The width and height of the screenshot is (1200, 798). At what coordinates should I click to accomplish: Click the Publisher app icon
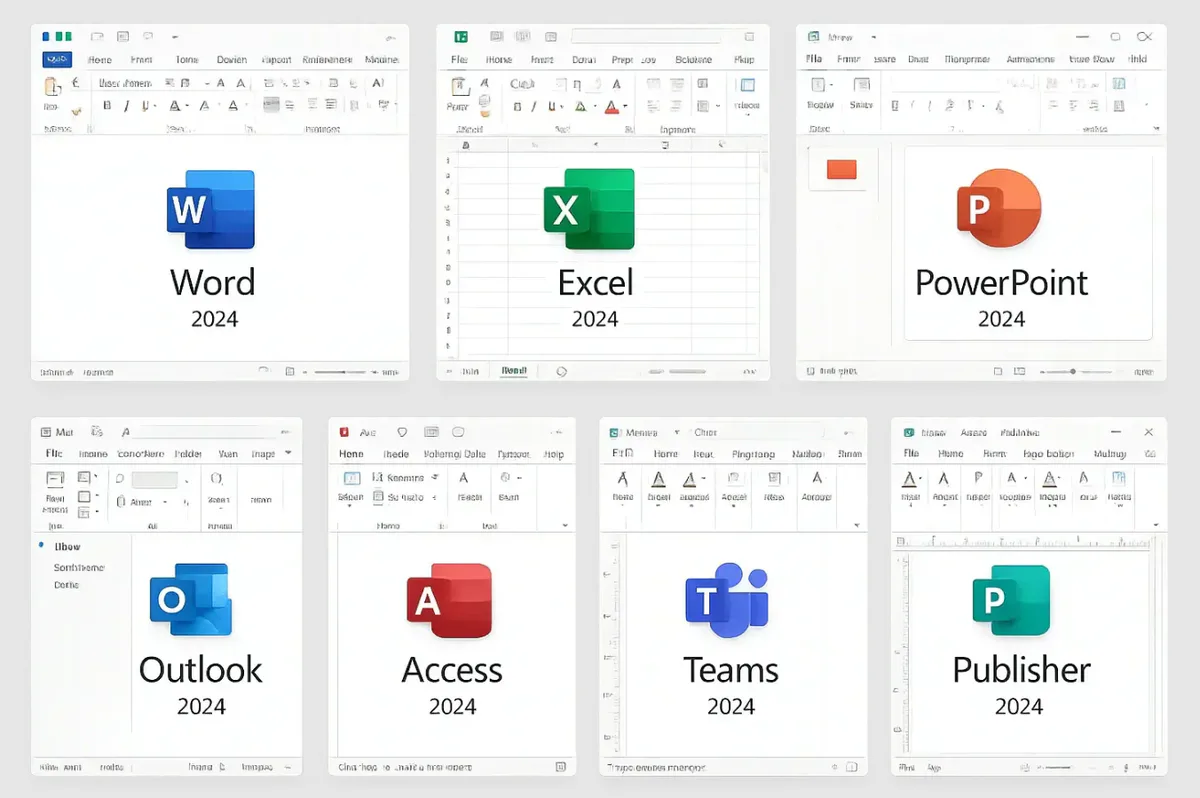pos(1013,600)
